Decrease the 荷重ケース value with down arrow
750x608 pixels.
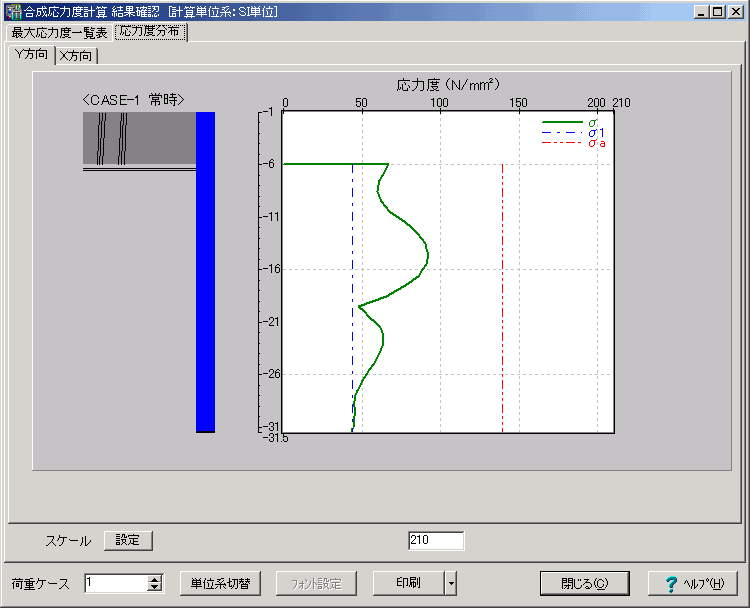(x=154, y=588)
